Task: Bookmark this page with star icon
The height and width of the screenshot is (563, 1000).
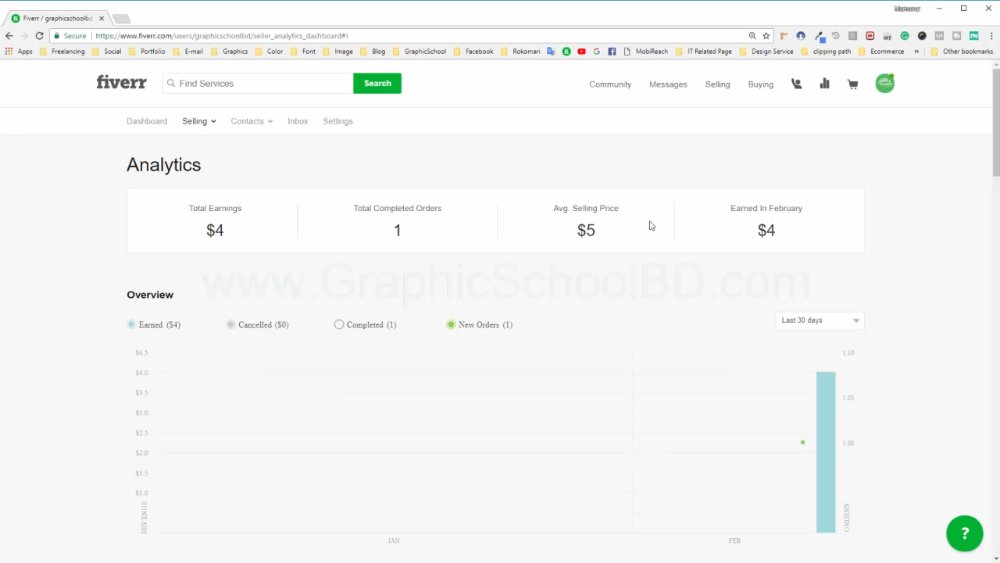Action: (x=766, y=36)
